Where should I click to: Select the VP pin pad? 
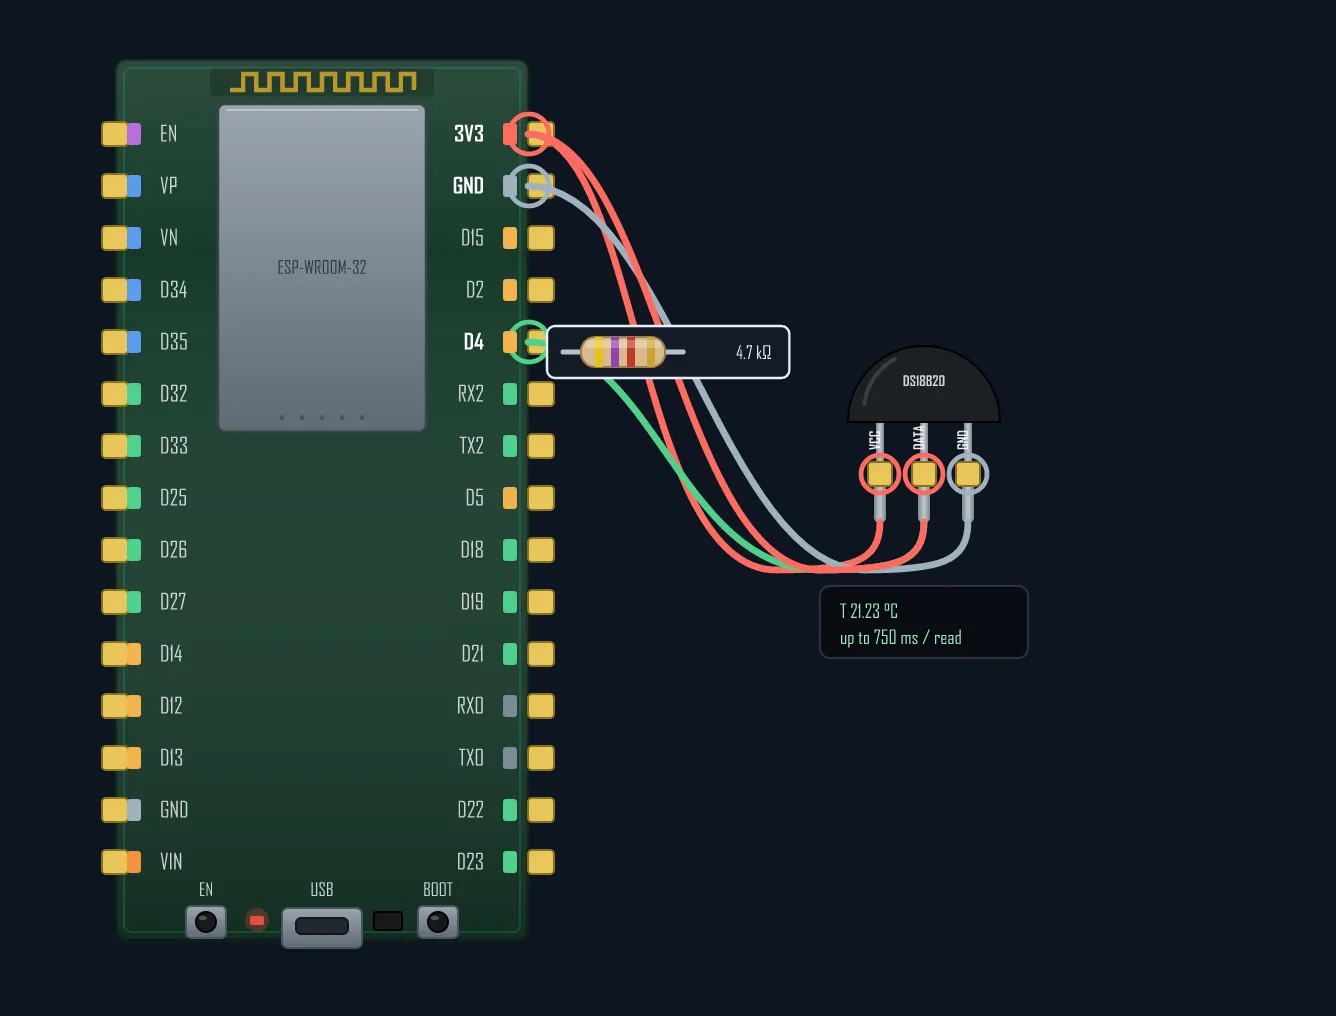115,186
